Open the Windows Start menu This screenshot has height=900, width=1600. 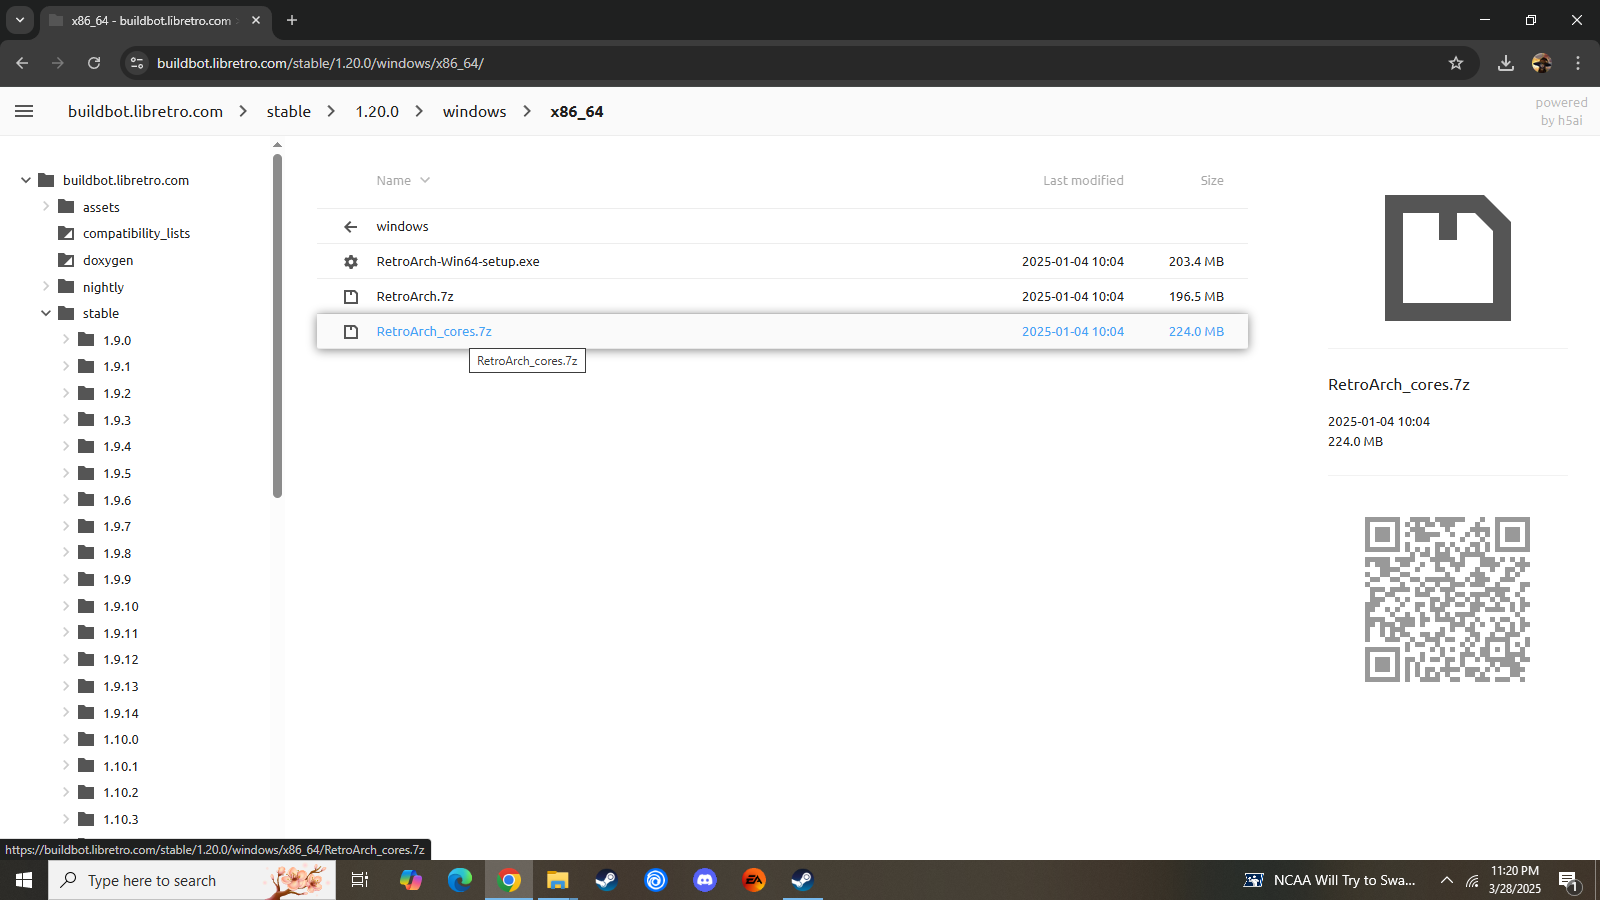tap(24, 880)
